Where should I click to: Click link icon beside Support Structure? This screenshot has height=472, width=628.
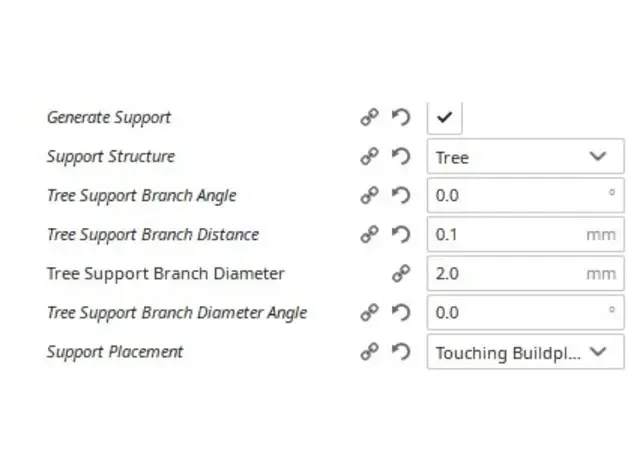[x=370, y=156]
